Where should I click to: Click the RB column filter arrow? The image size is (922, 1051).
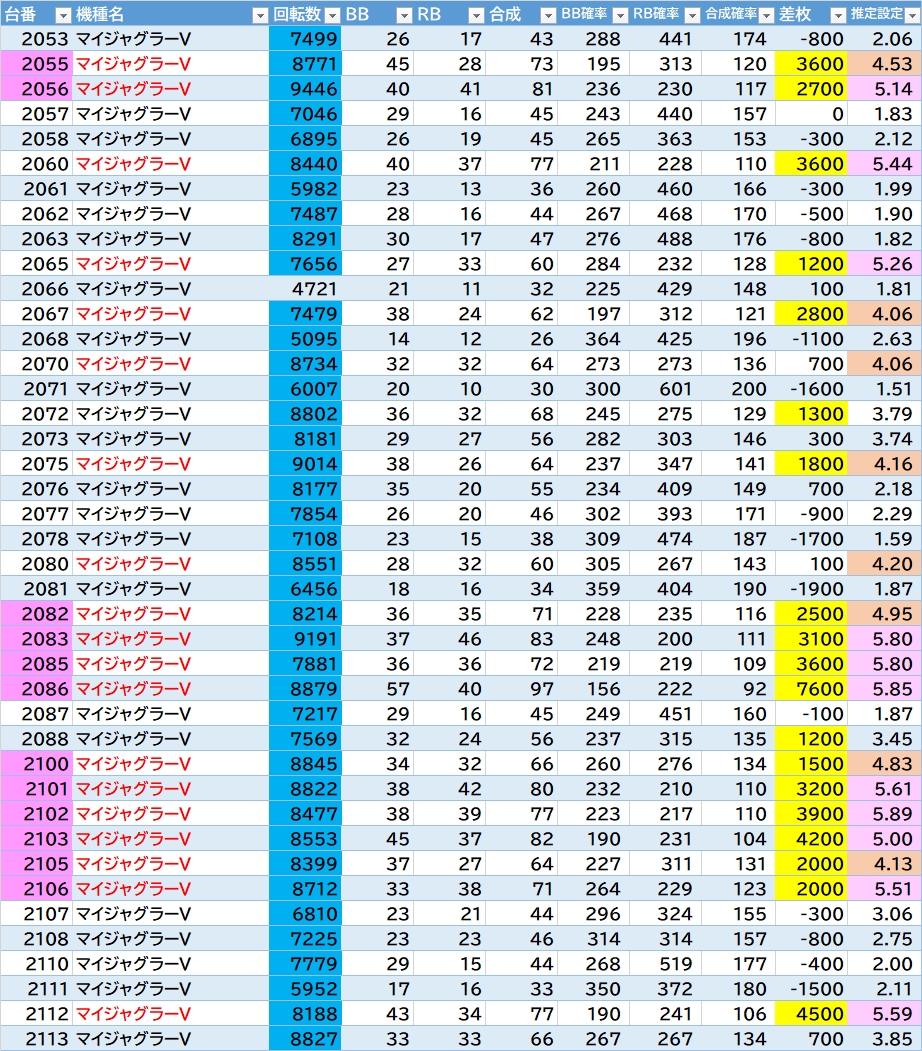475,15
